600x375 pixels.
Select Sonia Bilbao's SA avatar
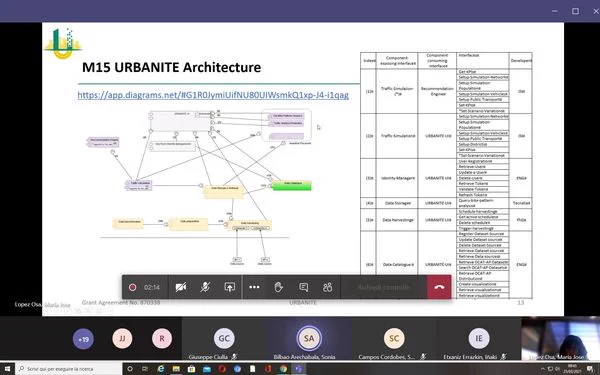tap(309, 339)
